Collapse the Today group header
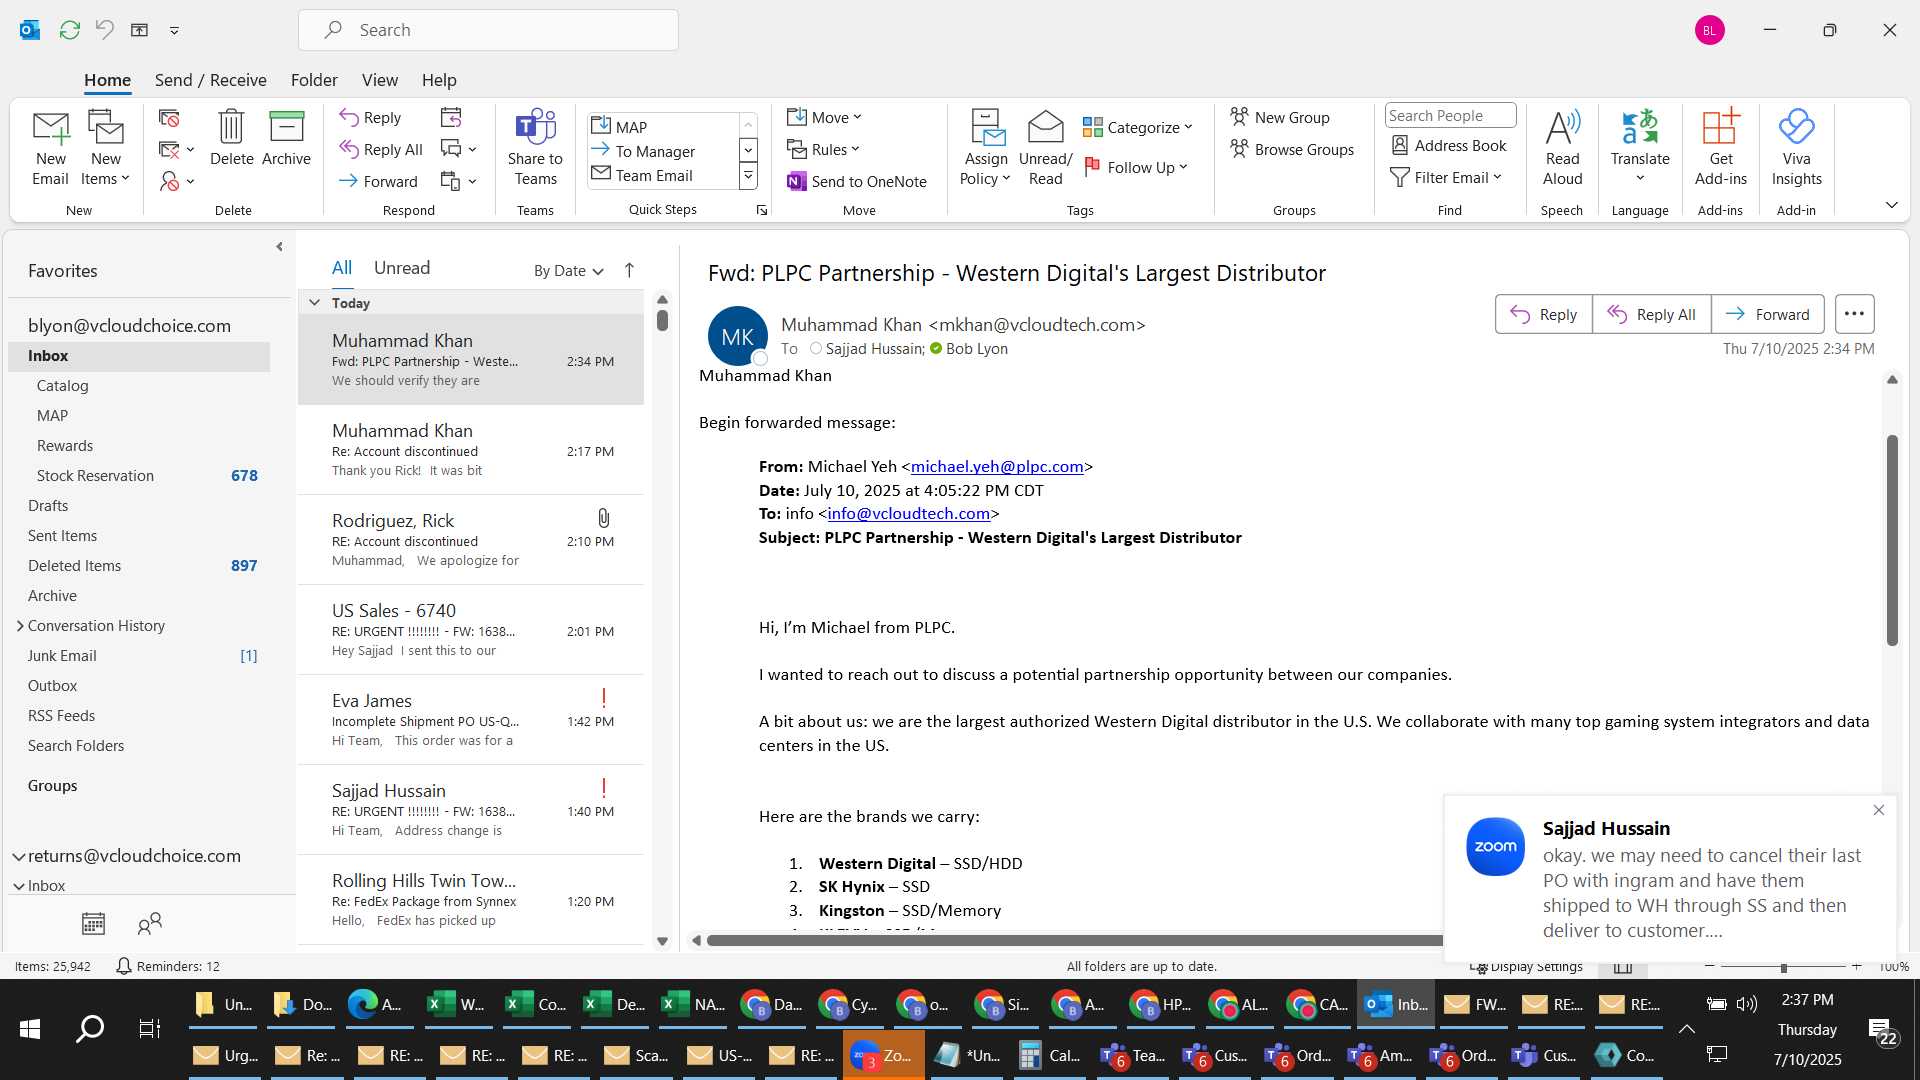 [x=314, y=302]
